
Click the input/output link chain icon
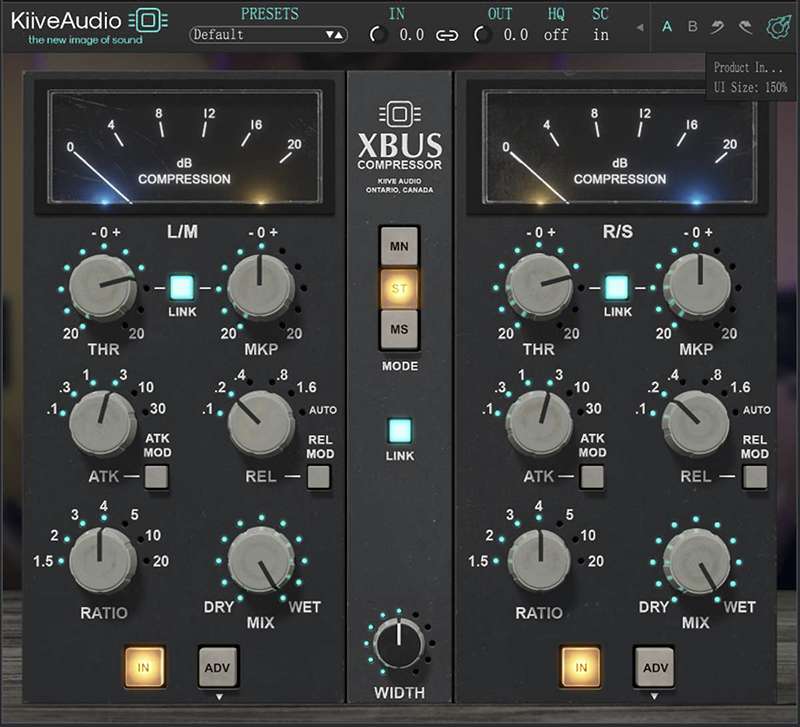[447, 35]
